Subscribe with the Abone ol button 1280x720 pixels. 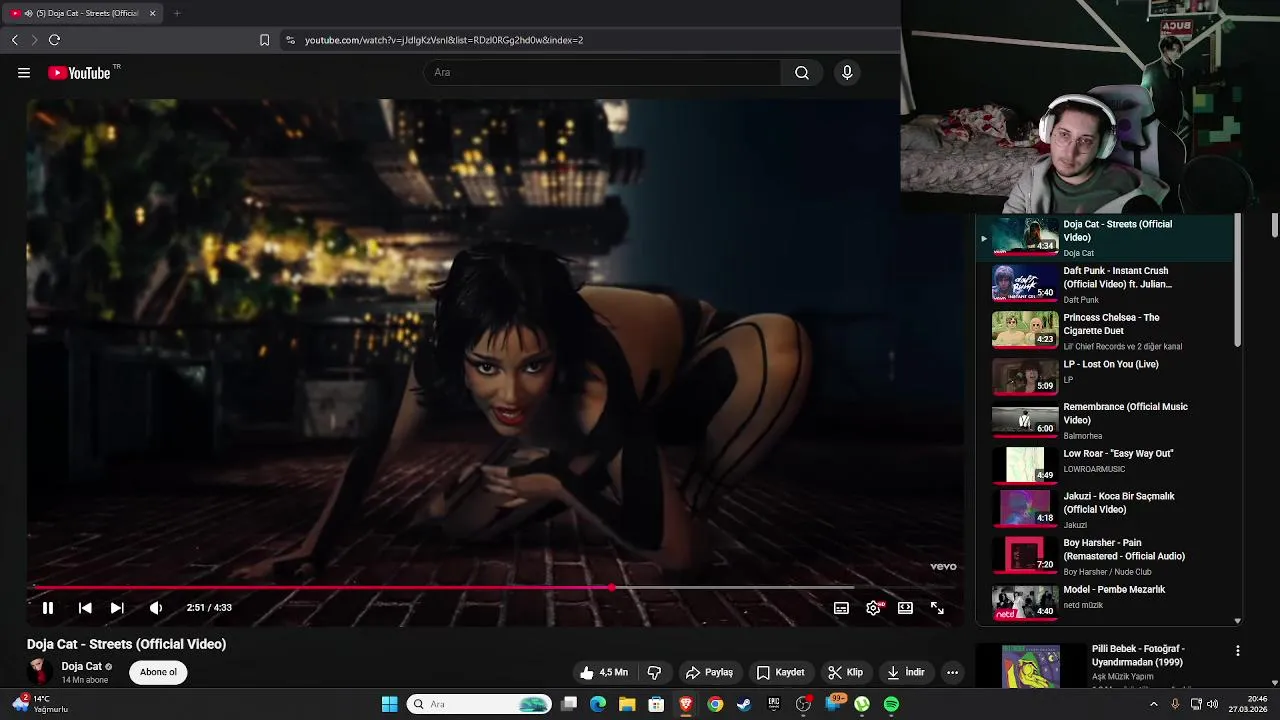click(158, 672)
